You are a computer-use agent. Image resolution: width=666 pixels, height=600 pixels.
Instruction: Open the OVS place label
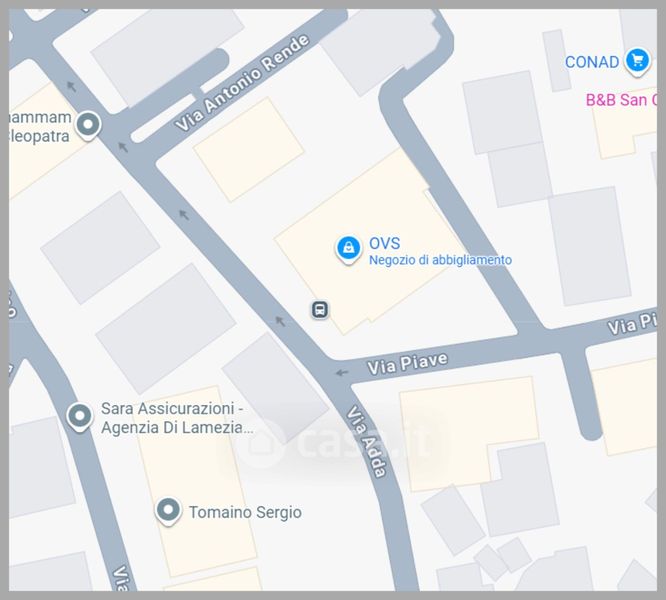pyautogui.click(x=384, y=243)
